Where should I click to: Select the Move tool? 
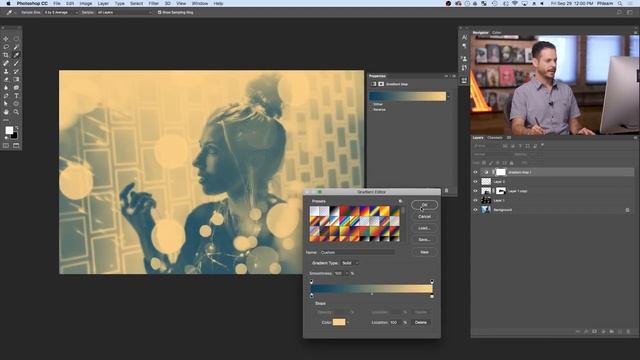6,39
